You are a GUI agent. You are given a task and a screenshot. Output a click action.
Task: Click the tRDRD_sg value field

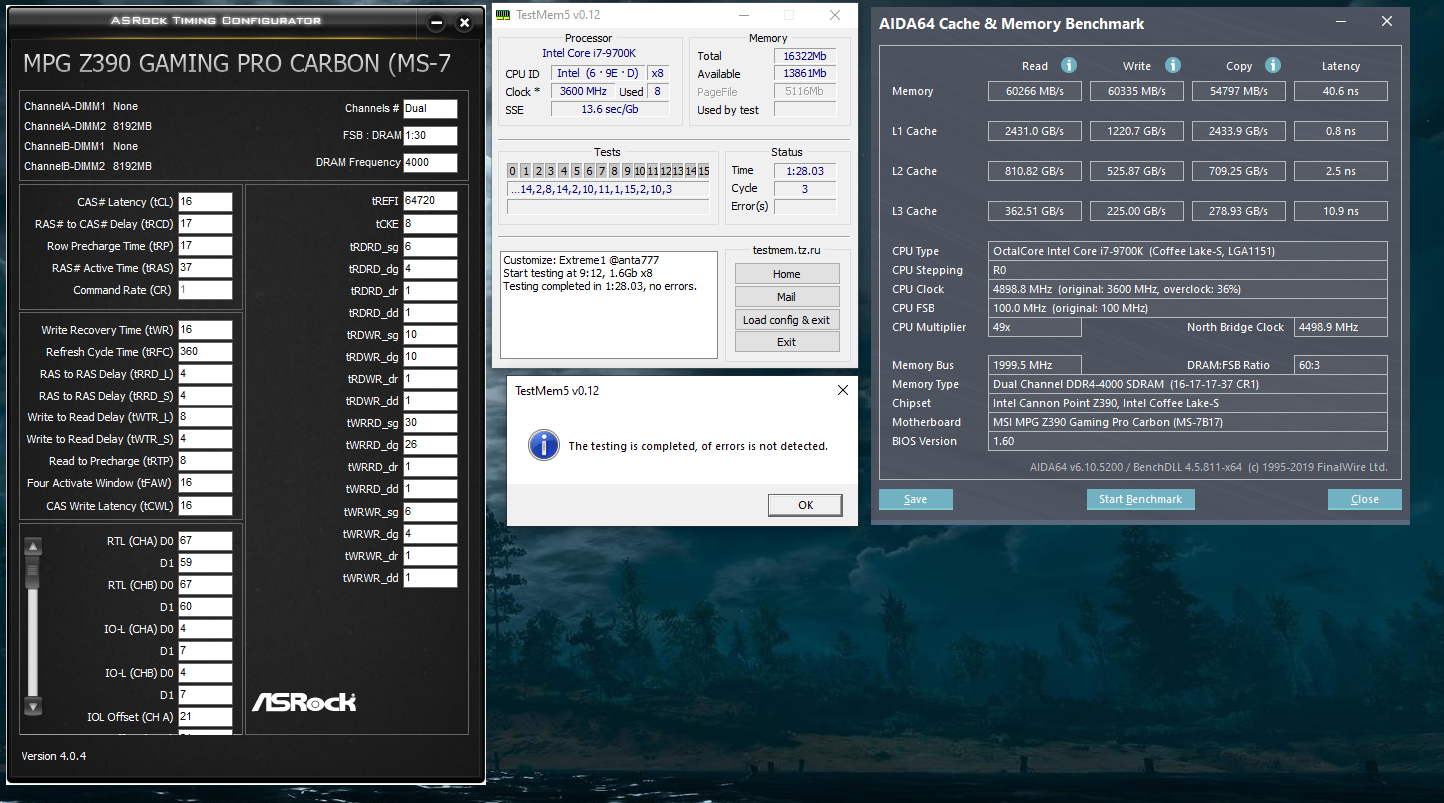pyautogui.click(x=430, y=247)
